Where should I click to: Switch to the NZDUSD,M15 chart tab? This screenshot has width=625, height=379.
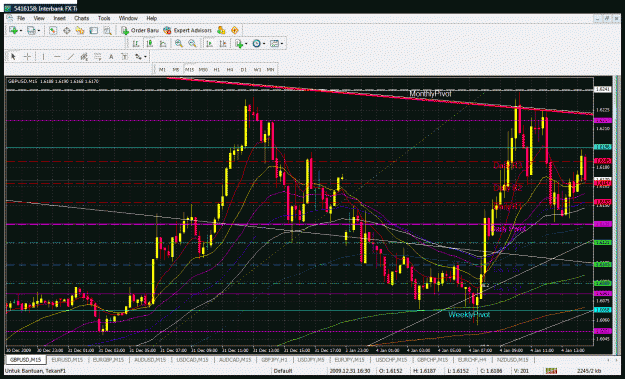tap(512, 360)
